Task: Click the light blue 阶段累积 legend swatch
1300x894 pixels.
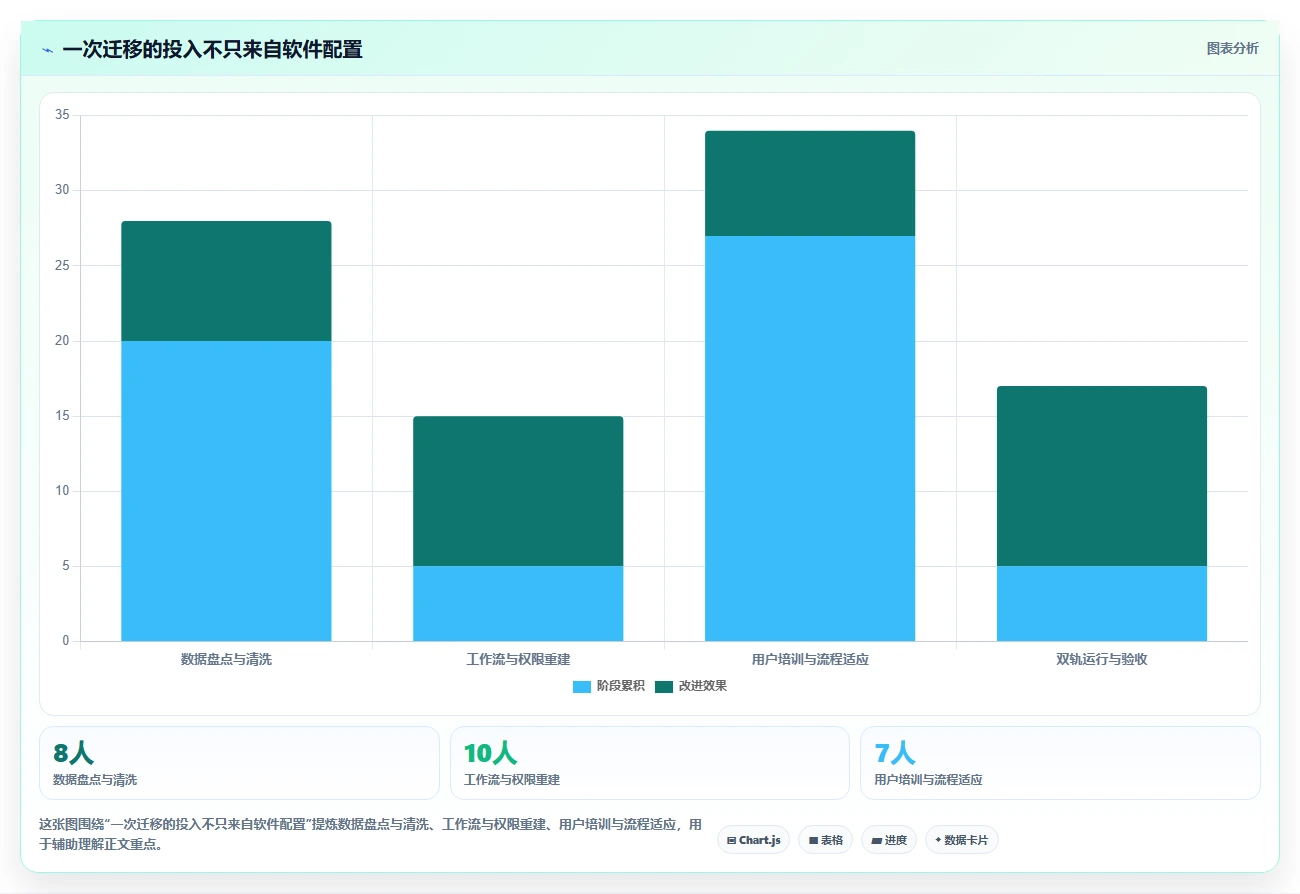Action: coord(582,686)
